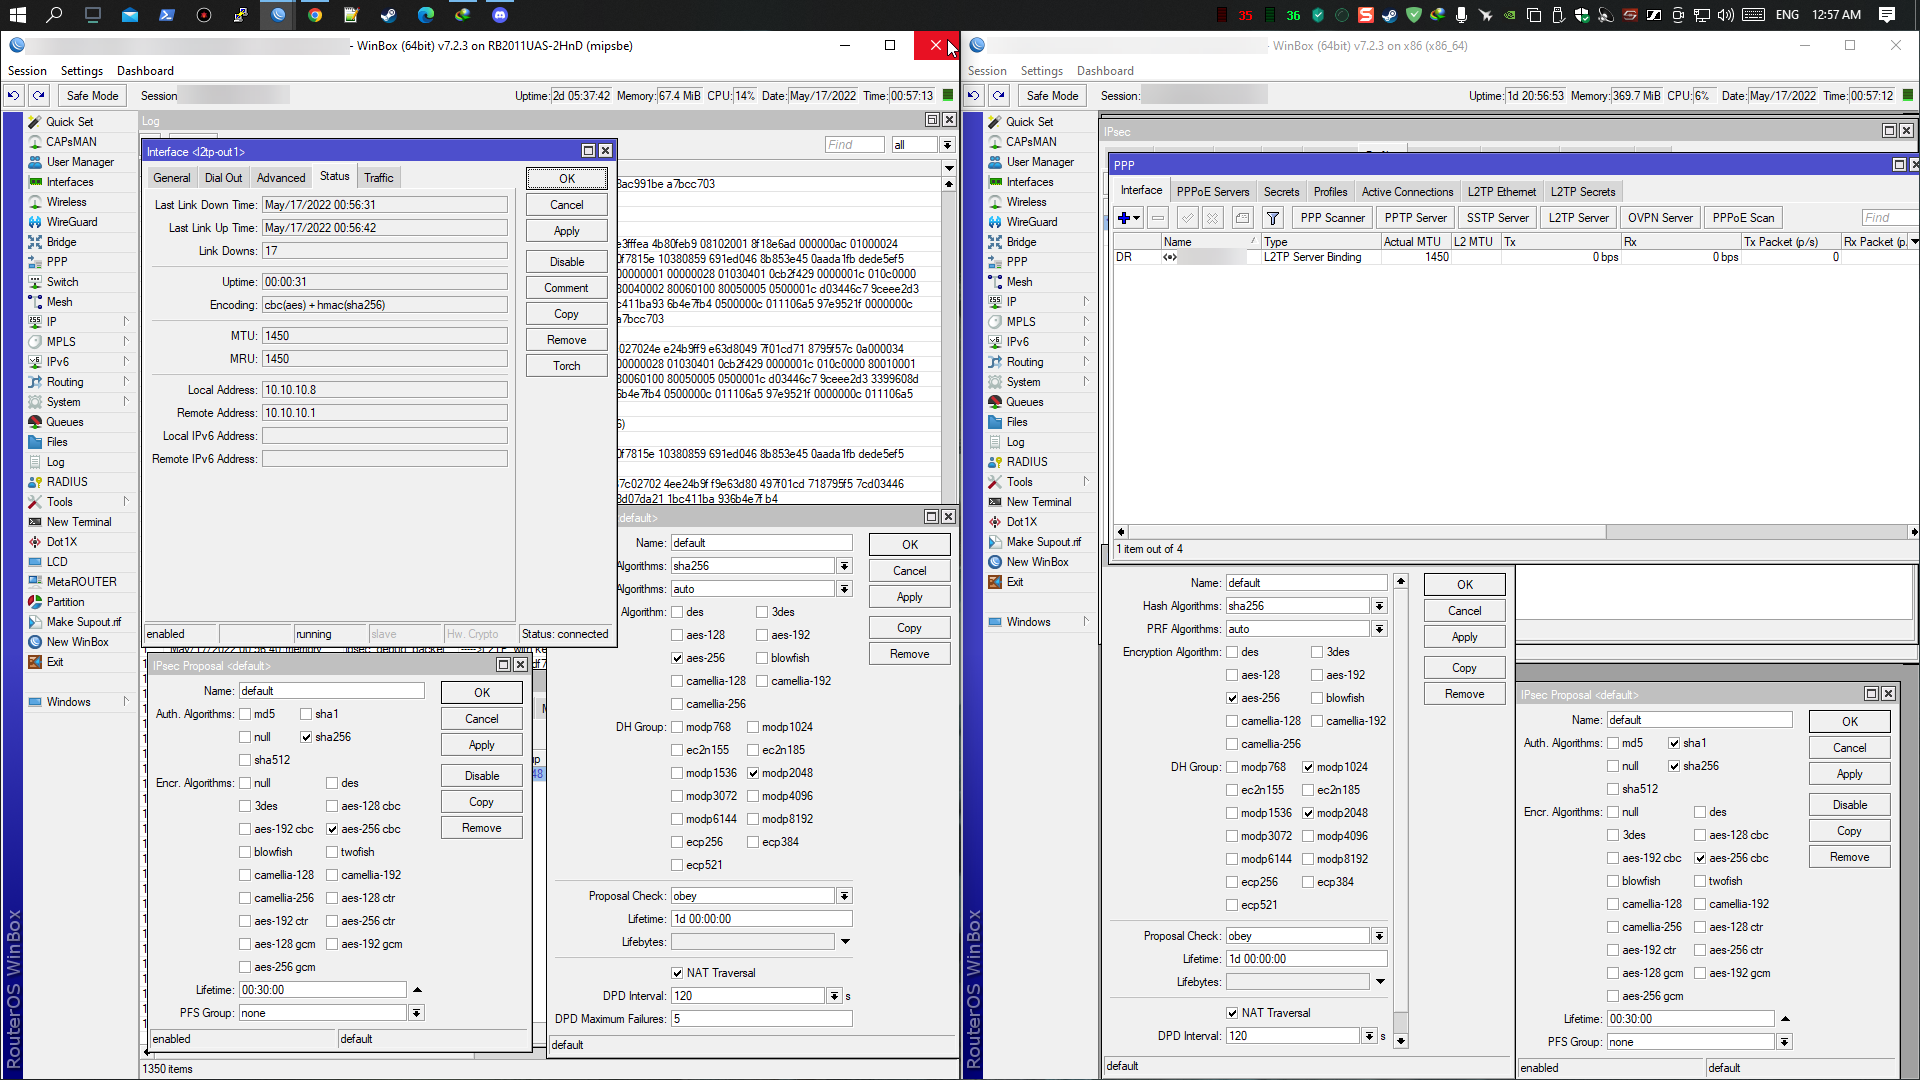Click Apply in right IPsec Proposal
This screenshot has width=1920, height=1080.
(x=1849, y=774)
